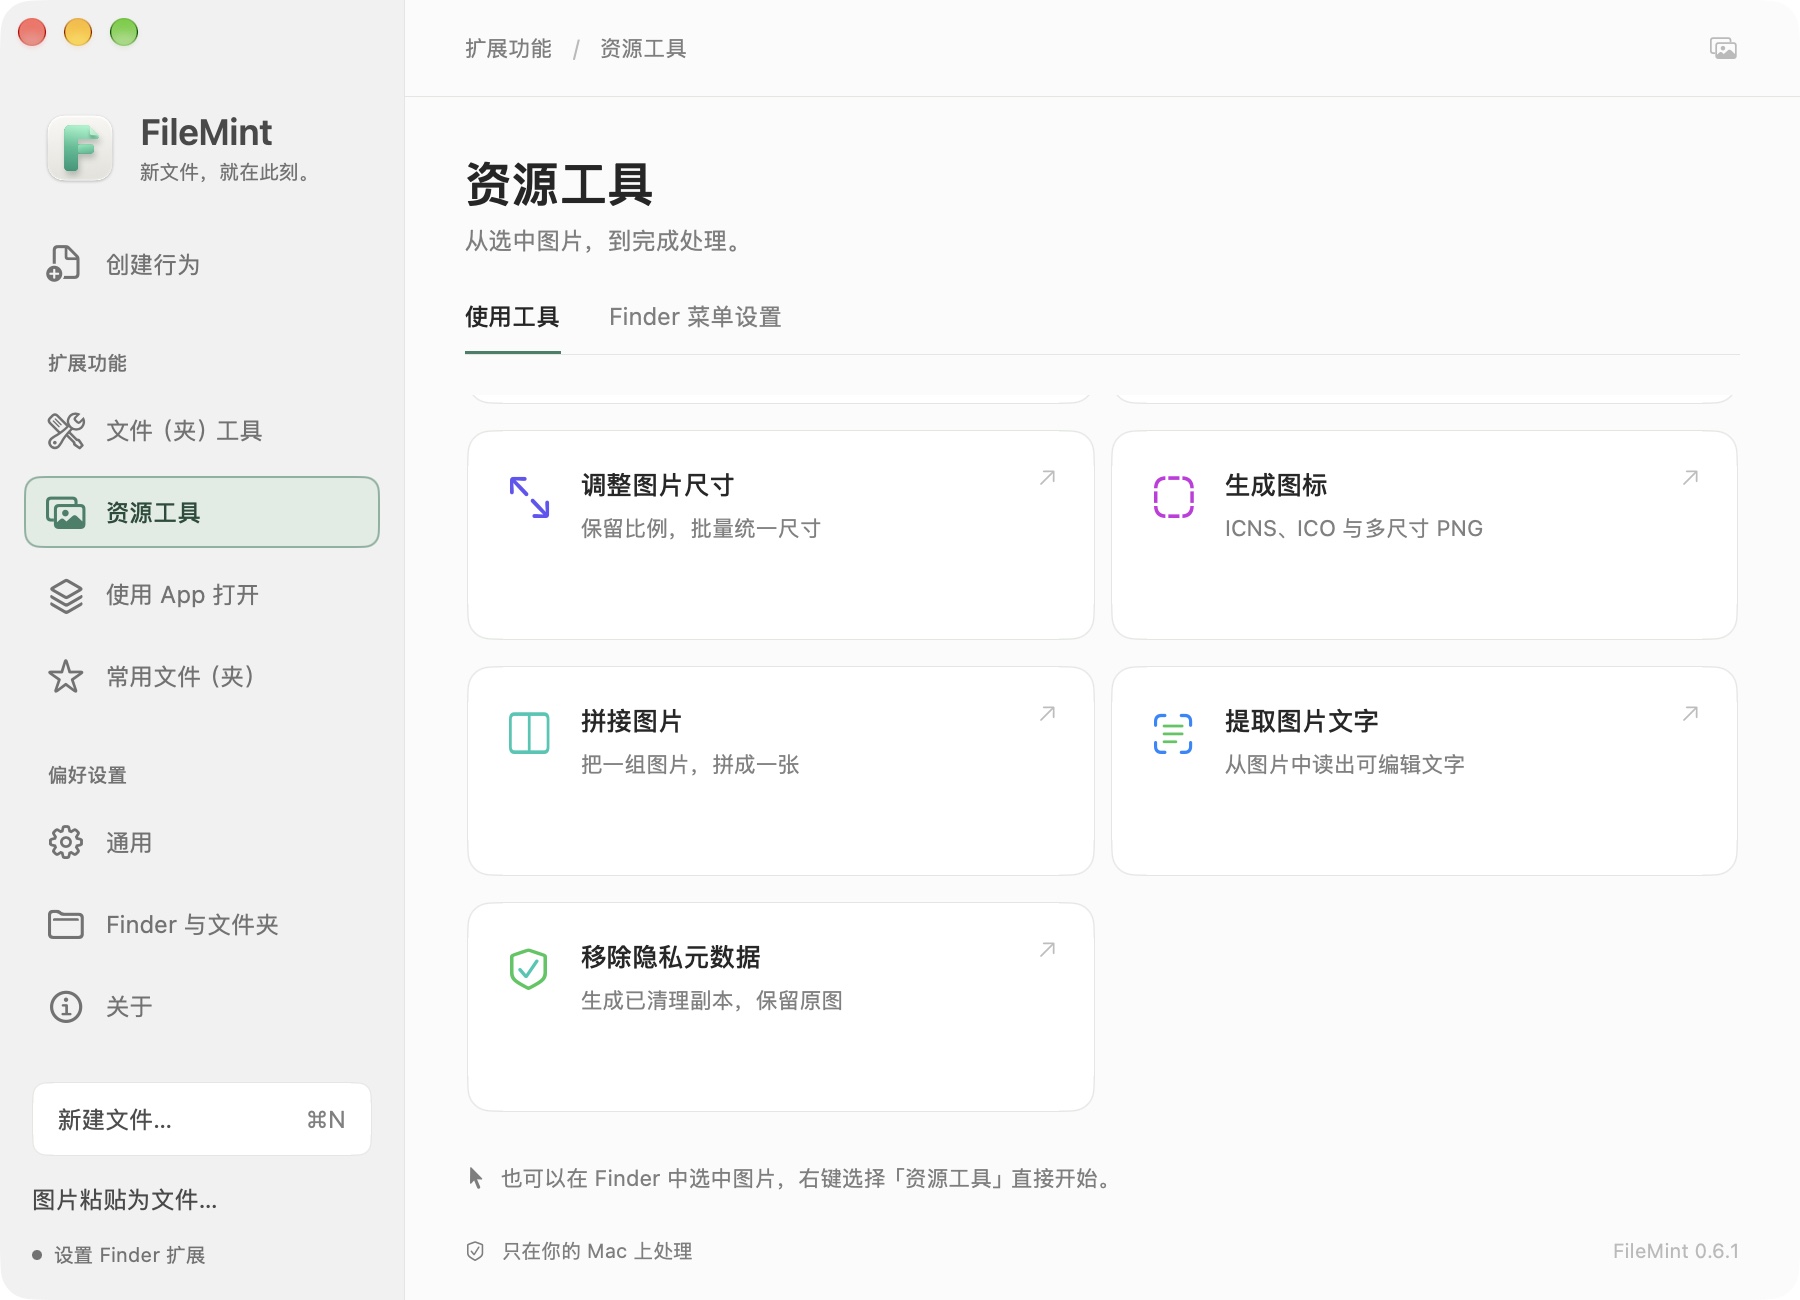Open the 提取图片文字 card title
This screenshot has height=1300, width=1800.
(1302, 722)
